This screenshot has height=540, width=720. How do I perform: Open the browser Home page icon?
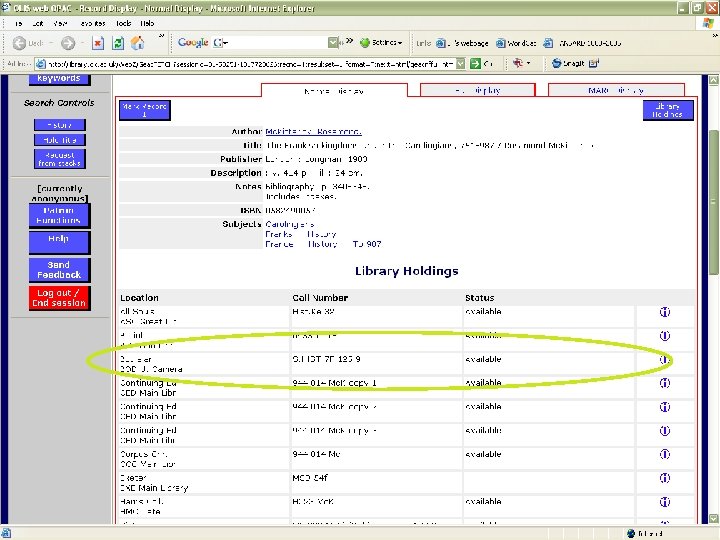[137, 43]
